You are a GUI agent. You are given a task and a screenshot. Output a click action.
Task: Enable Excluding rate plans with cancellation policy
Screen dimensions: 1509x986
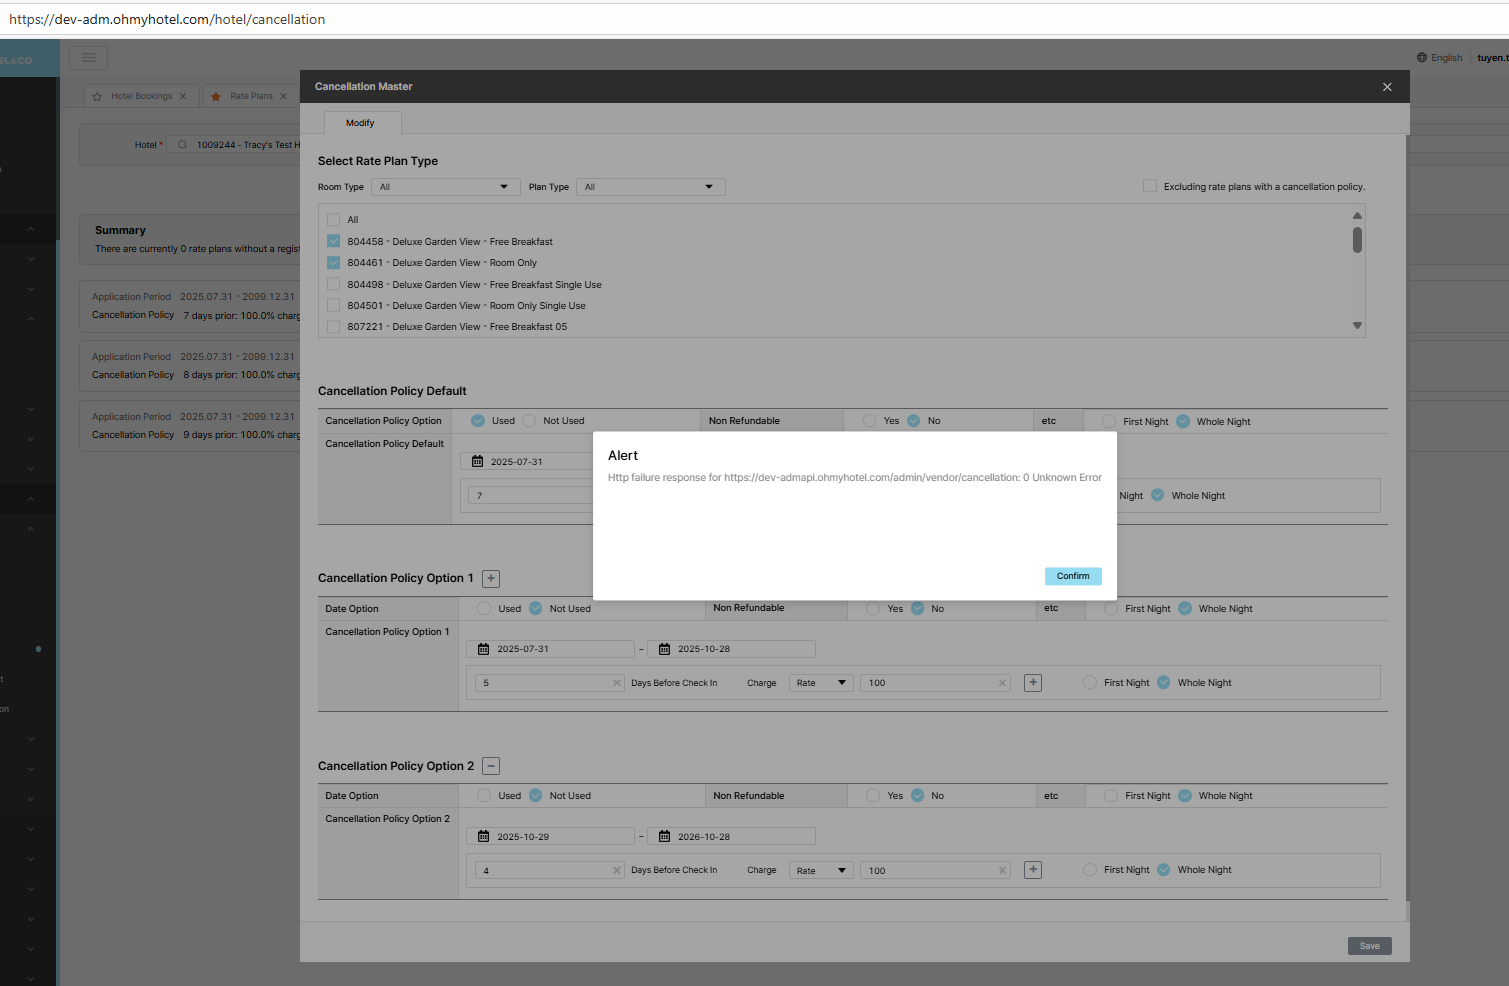[x=1150, y=187]
